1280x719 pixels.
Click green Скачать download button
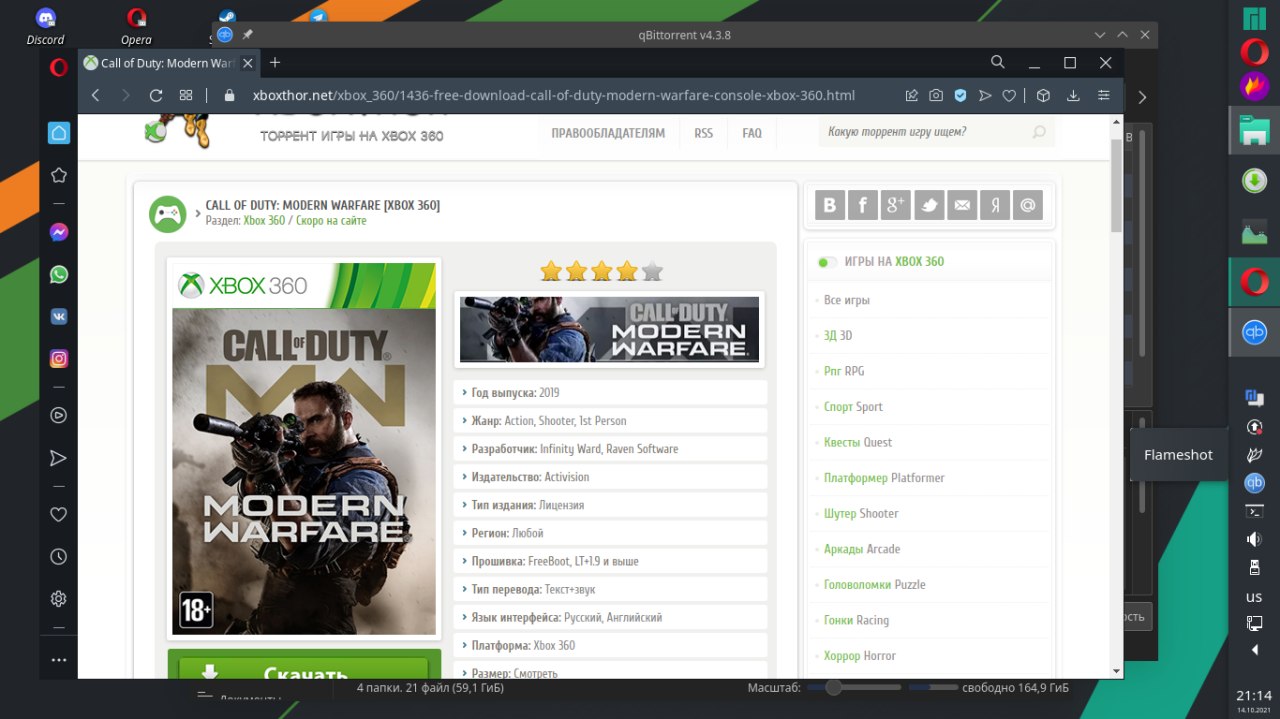tap(304, 672)
